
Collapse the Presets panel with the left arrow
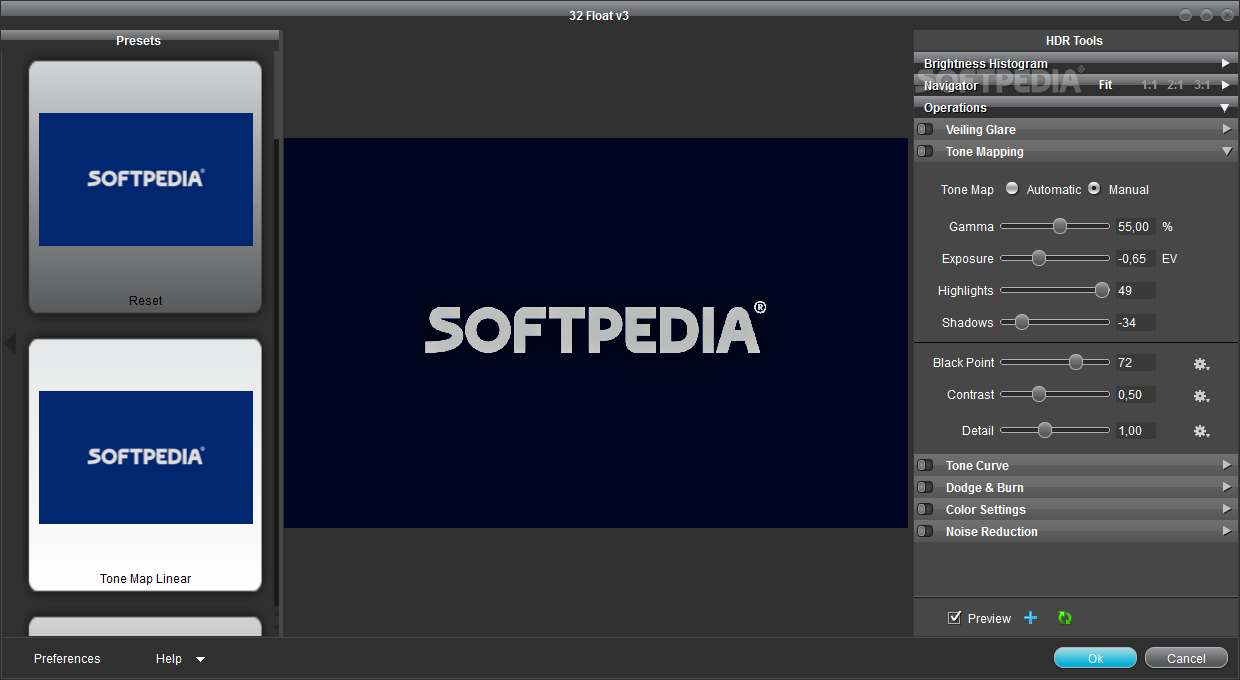9,344
